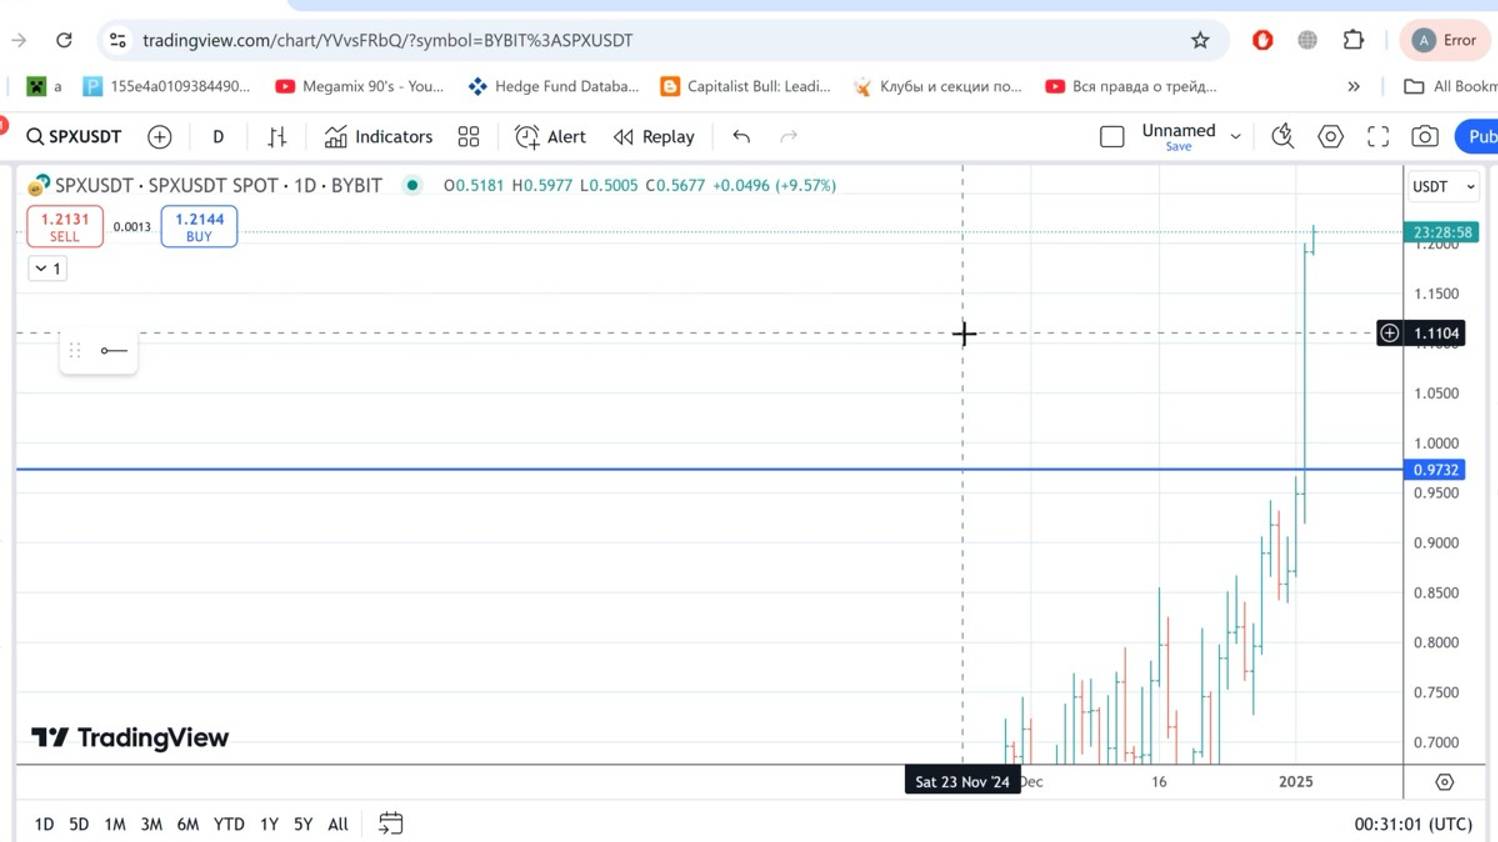Show more bookmarks chevron

1353,87
